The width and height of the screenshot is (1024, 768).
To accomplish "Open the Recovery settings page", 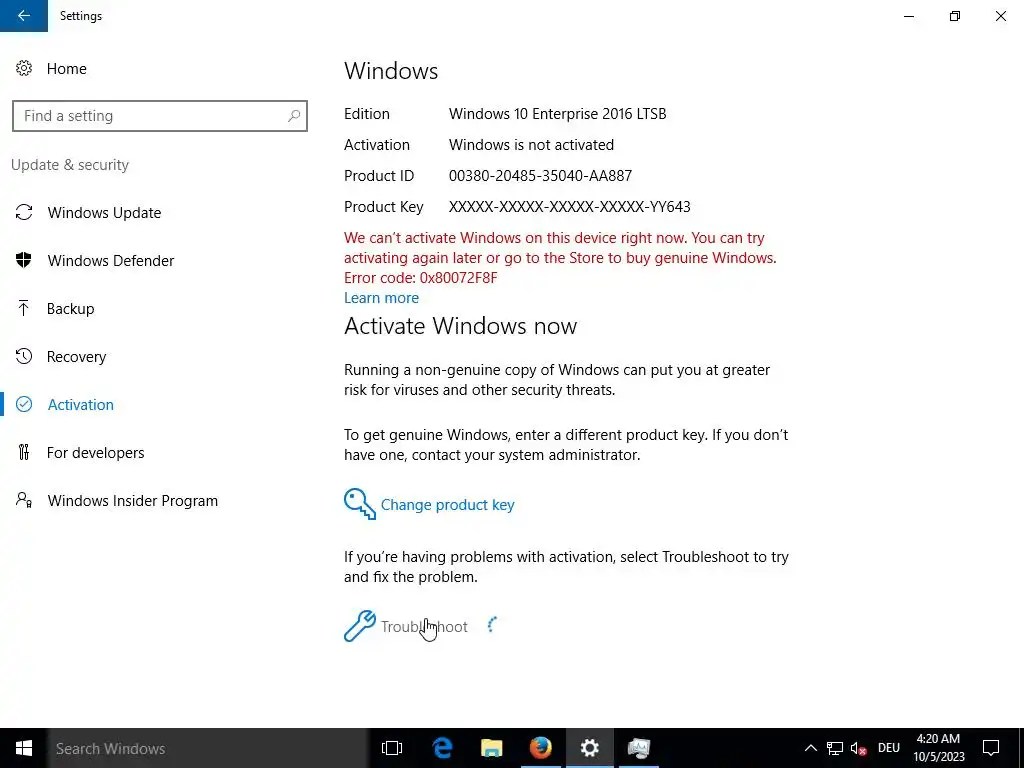I will click(76, 357).
